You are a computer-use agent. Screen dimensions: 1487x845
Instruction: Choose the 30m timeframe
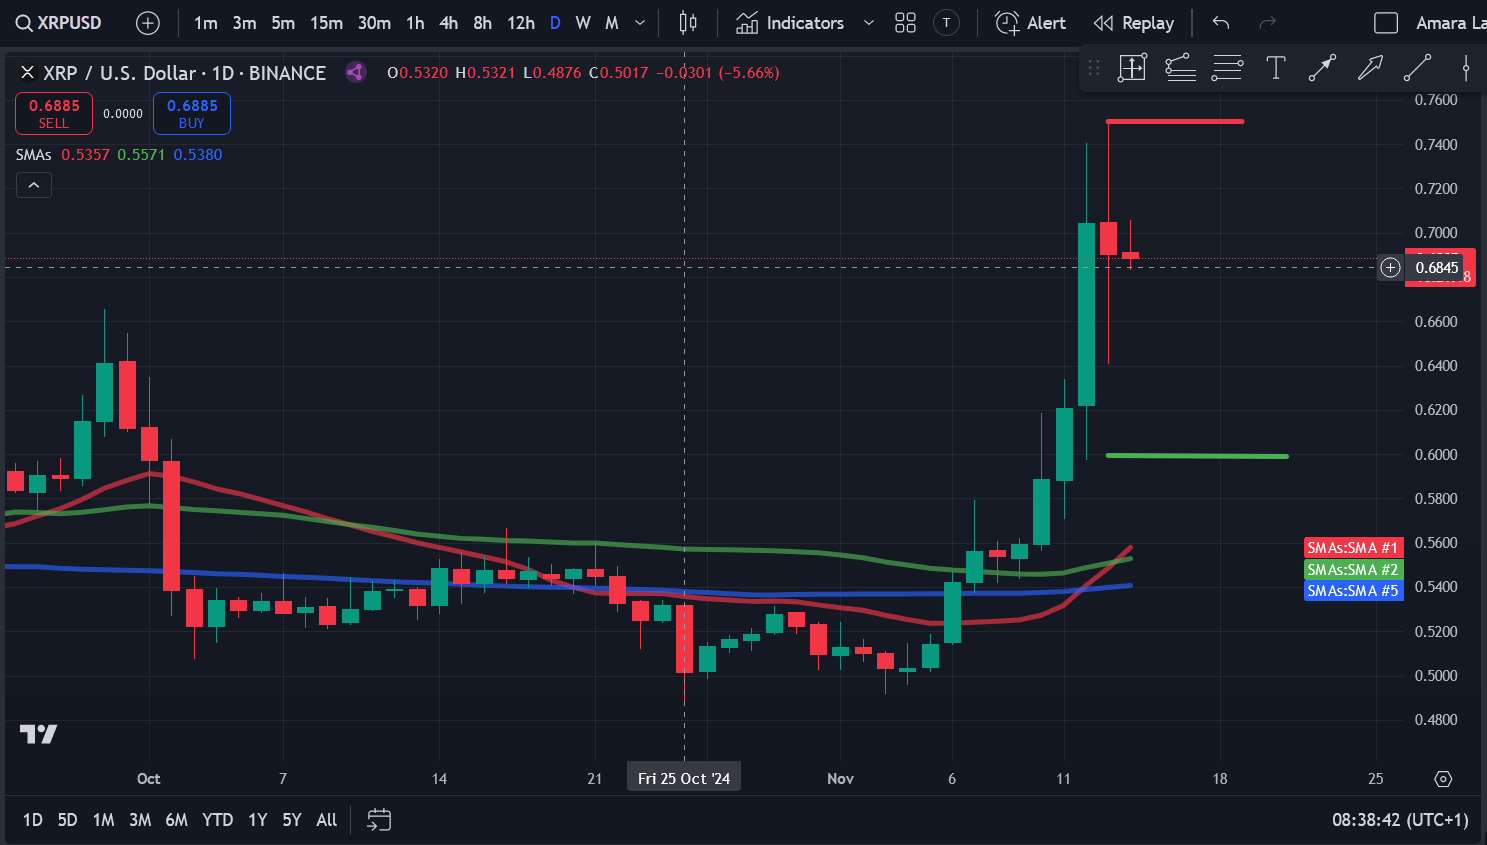pos(374,22)
